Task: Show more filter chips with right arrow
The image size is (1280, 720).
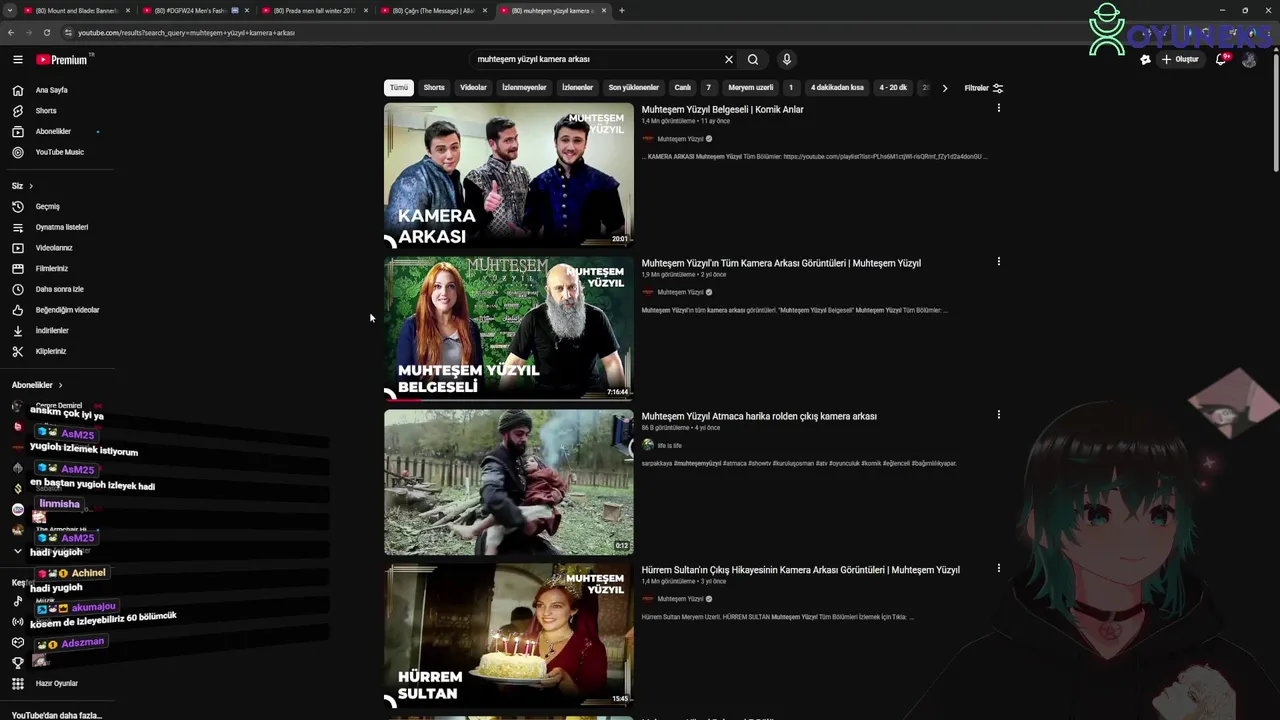Action: click(944, 88)
